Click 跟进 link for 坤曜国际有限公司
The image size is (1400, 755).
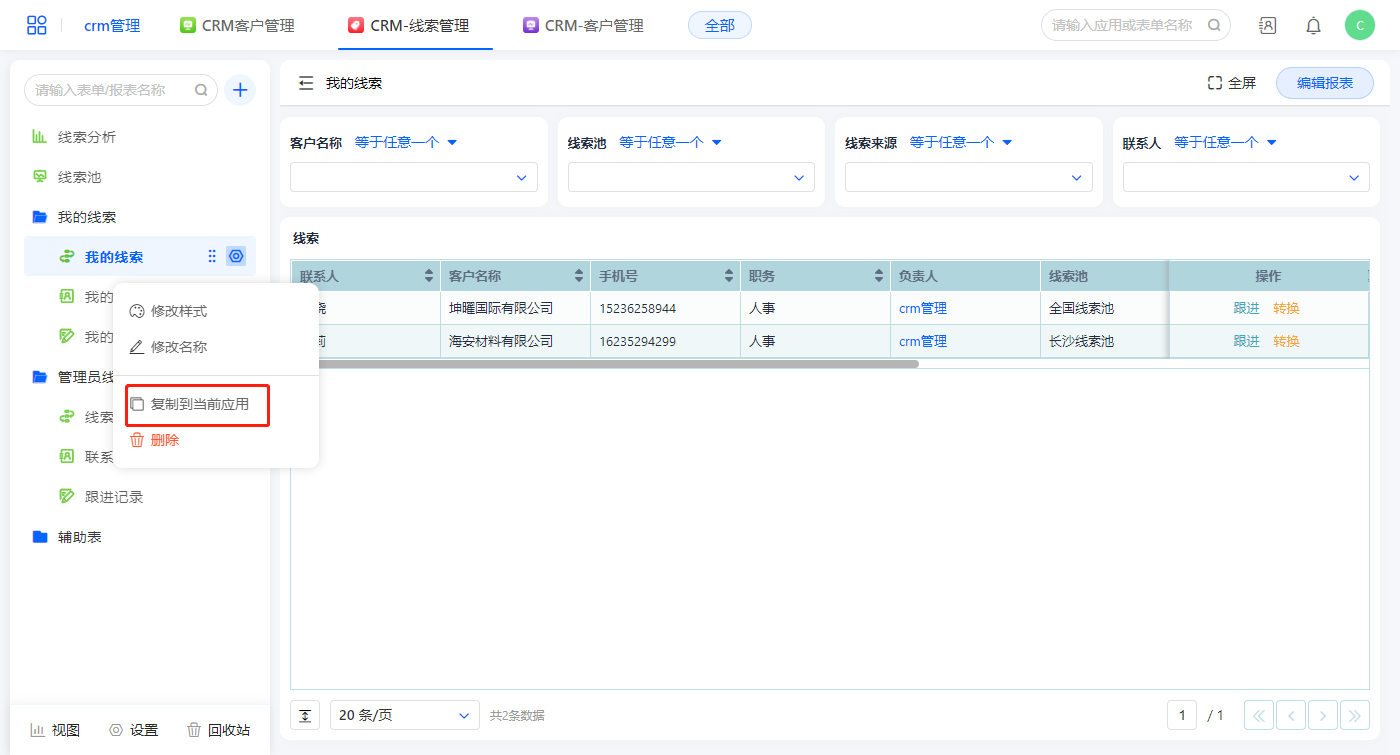point(1246,309)
